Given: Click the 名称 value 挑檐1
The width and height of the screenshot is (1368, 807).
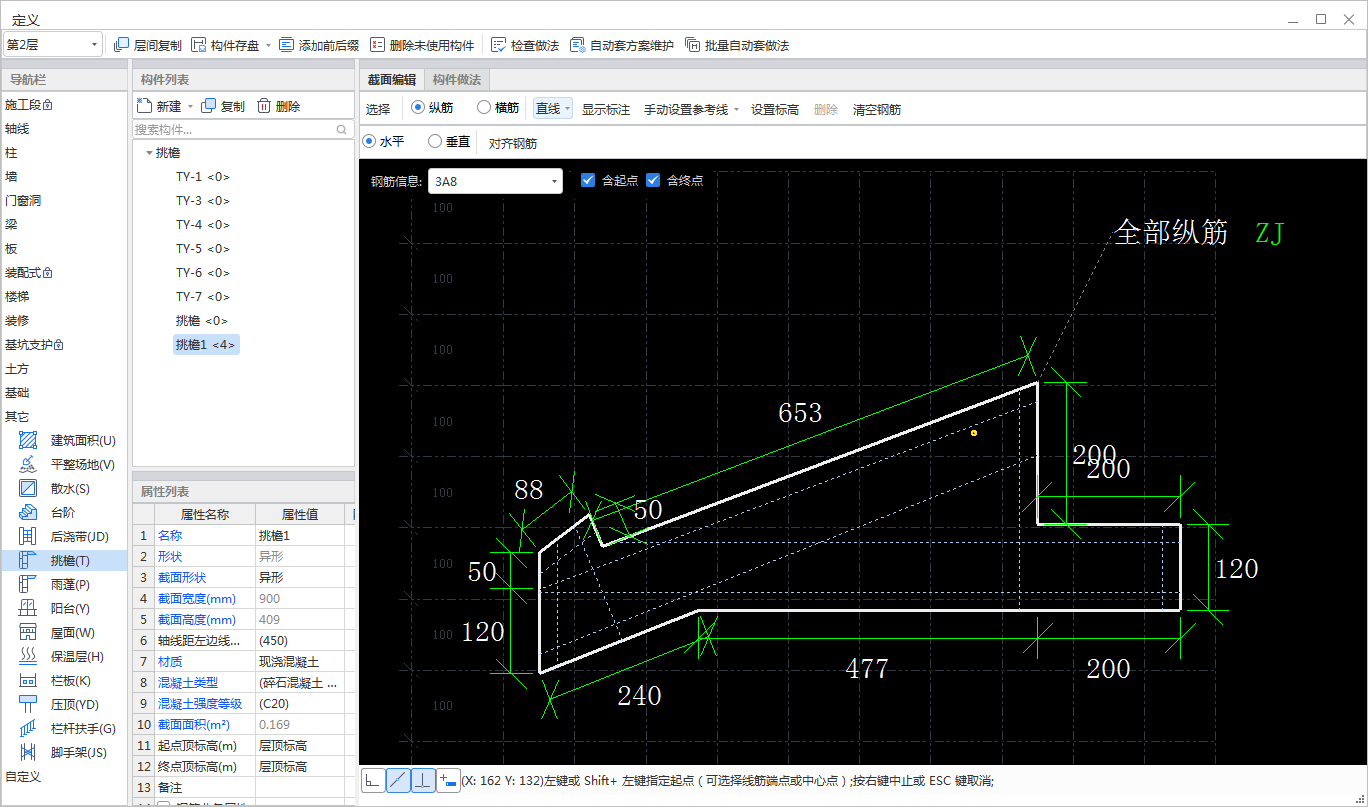Looking at the screenshot, I should (300, 536).
